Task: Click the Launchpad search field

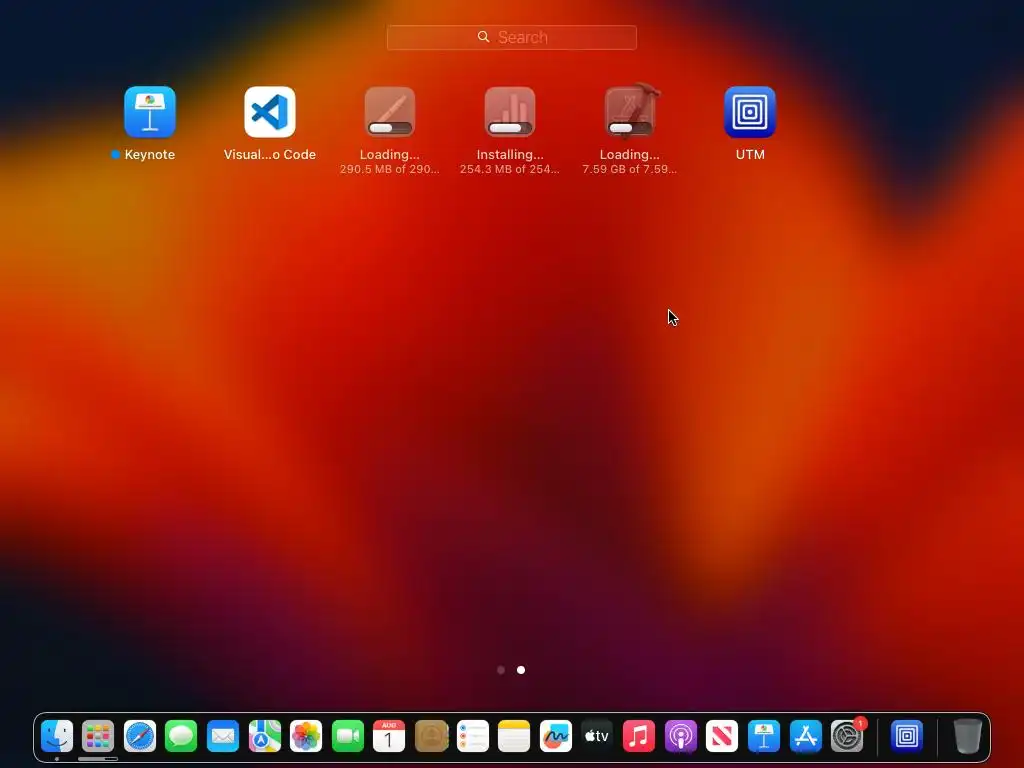Action: (511, 37)
